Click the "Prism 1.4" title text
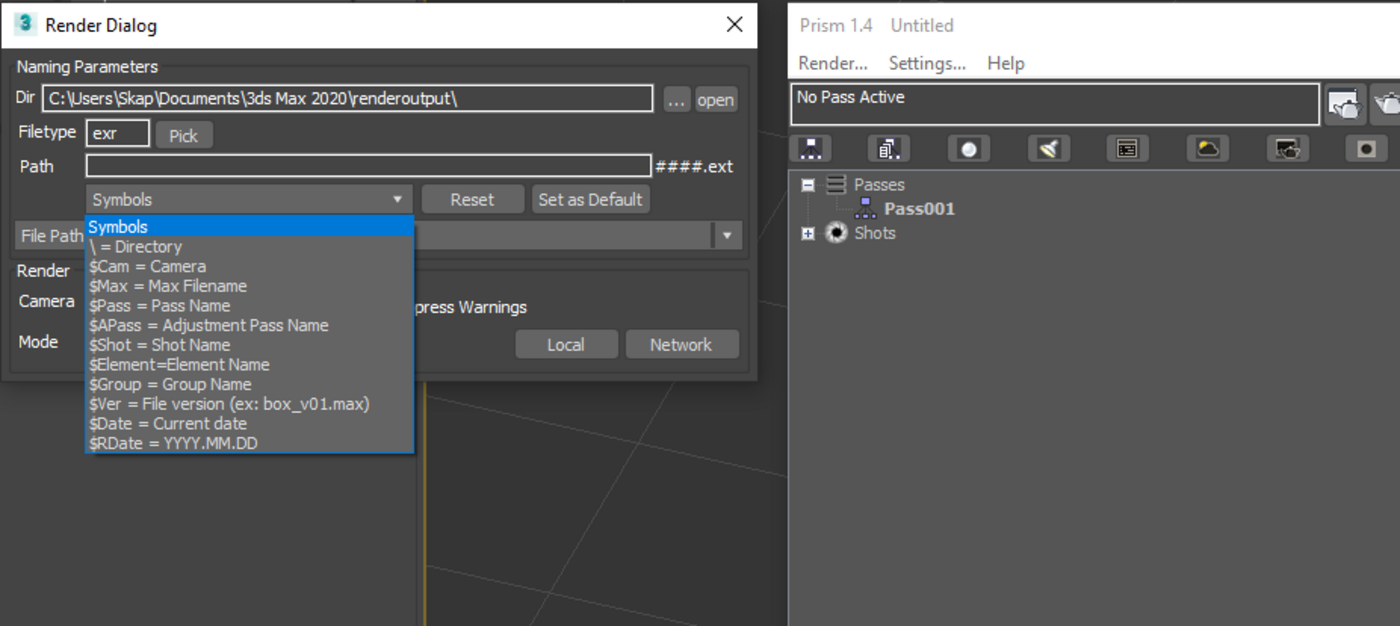 [x=836, y=25]
